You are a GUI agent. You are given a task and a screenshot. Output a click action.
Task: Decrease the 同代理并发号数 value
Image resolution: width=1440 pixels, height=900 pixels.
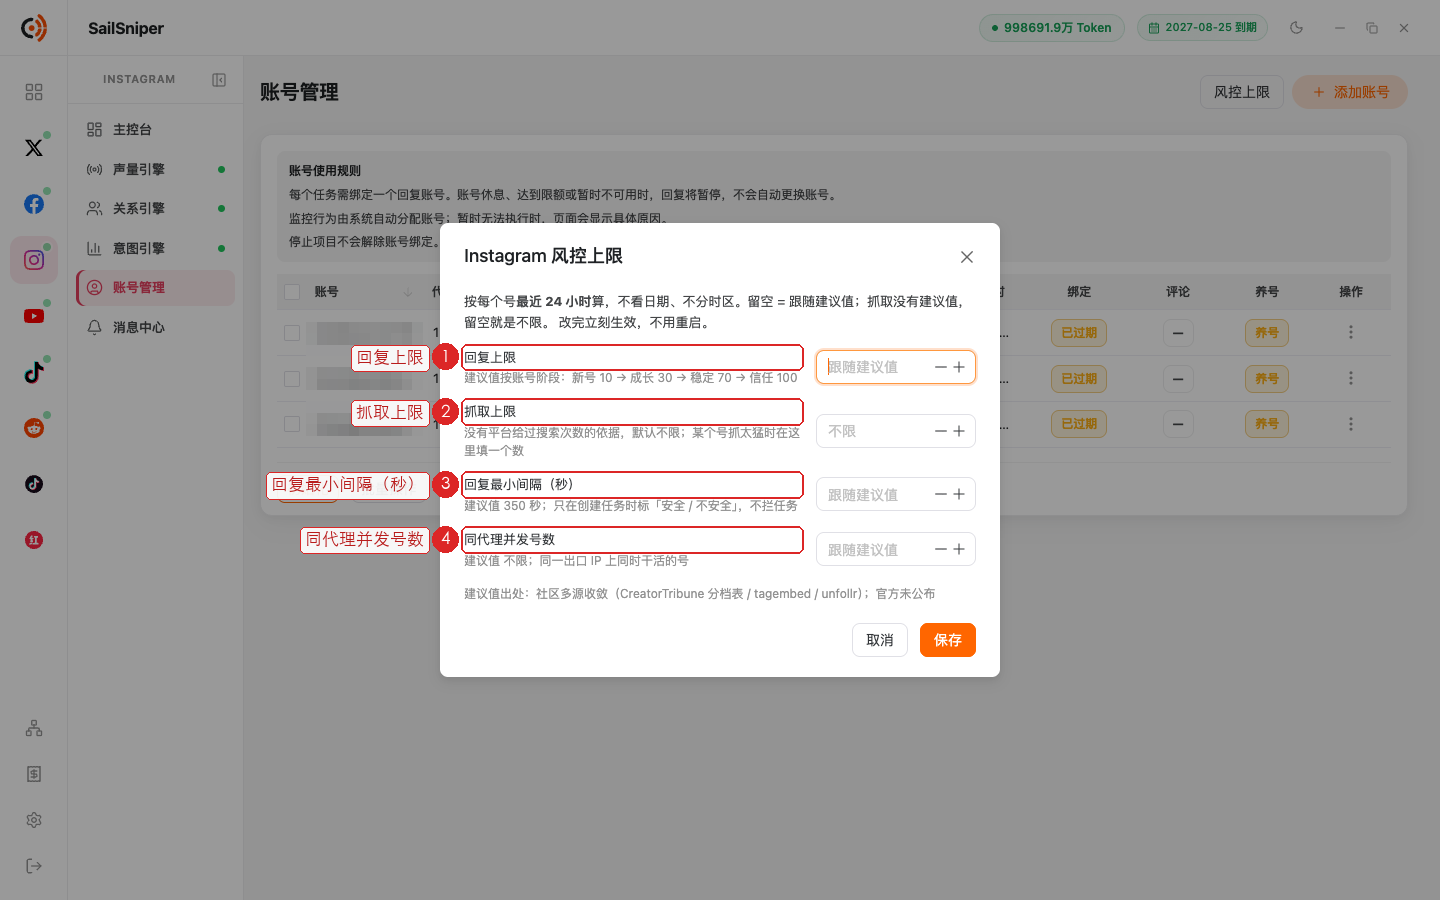click(x=941, y=549)
